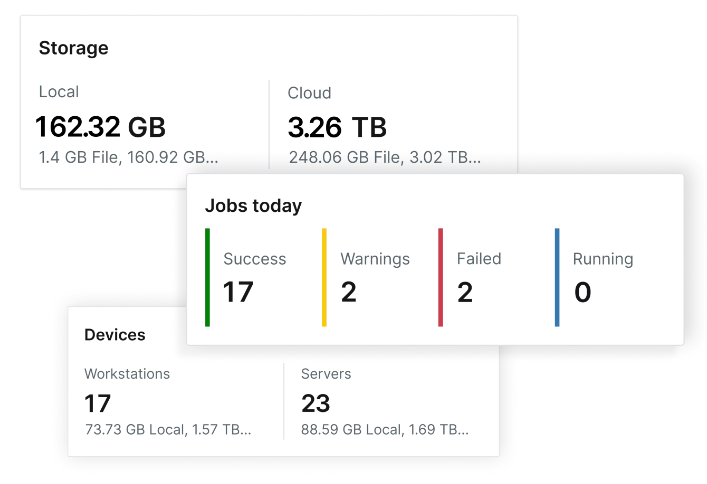Click the Servers count of 23
This screenshot has height=484, width=707.
(x=316, y=403)
